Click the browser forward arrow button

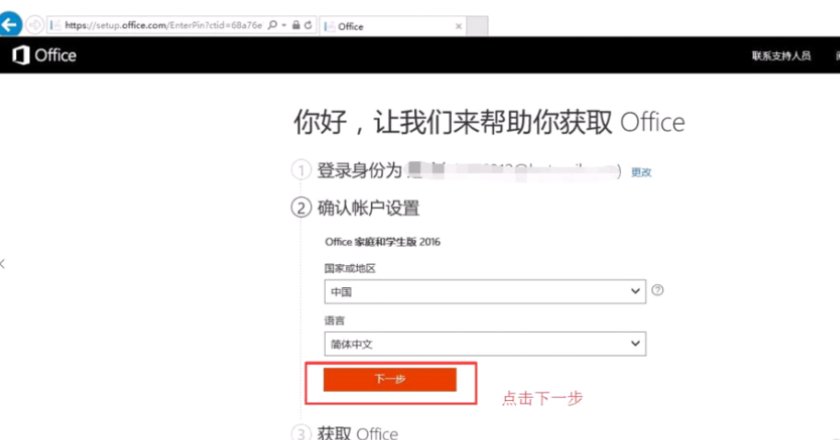35,25
